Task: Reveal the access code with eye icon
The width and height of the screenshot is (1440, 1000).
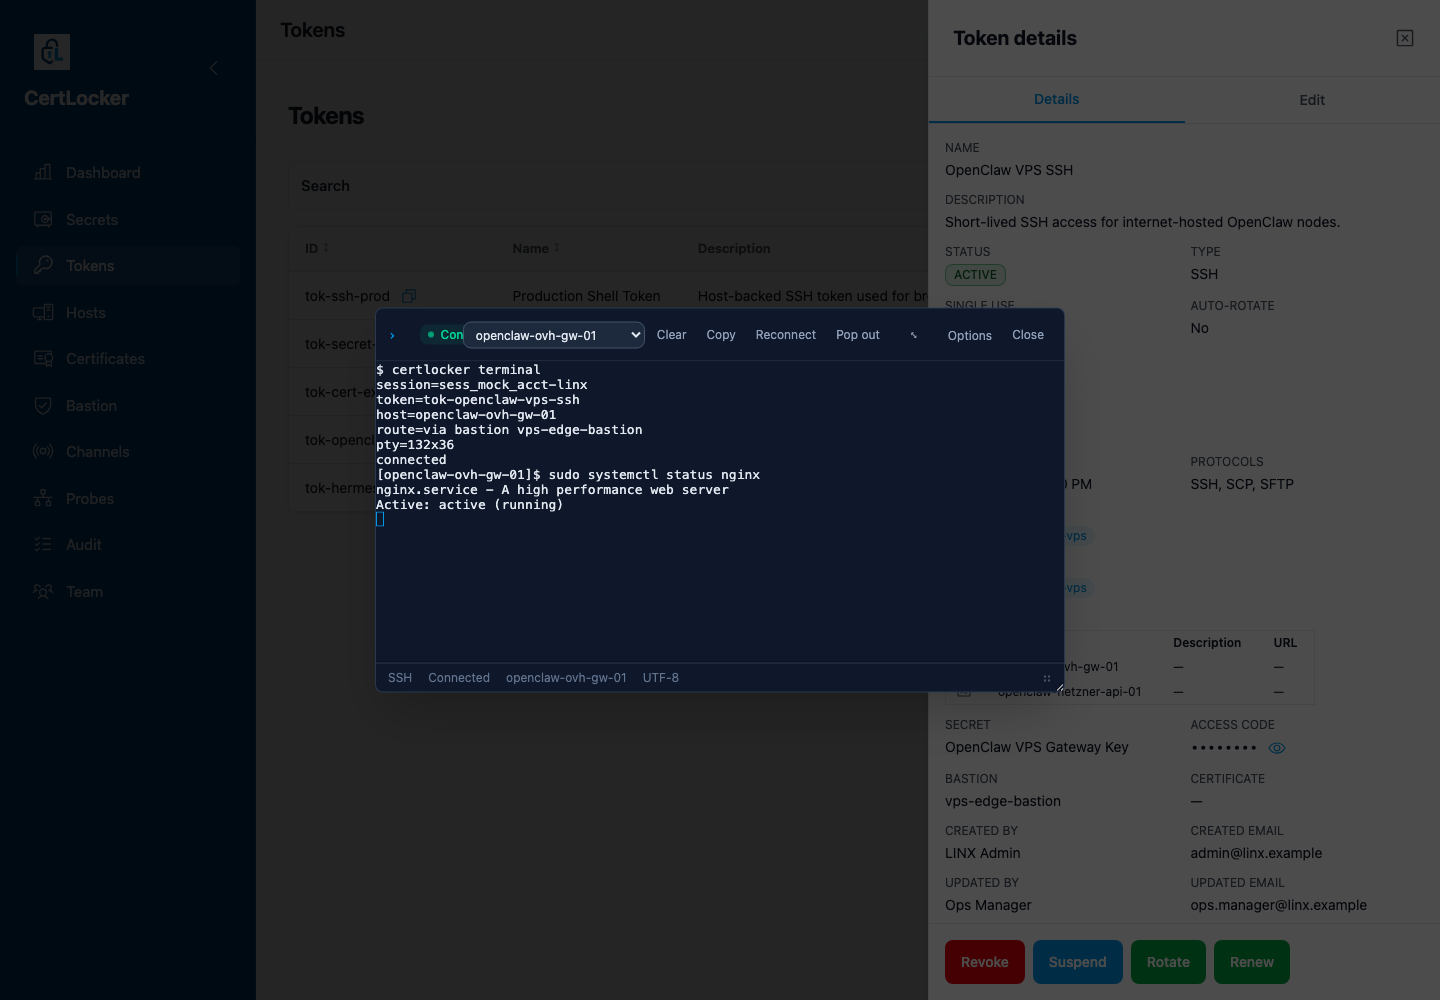Action: [1277, 748]
